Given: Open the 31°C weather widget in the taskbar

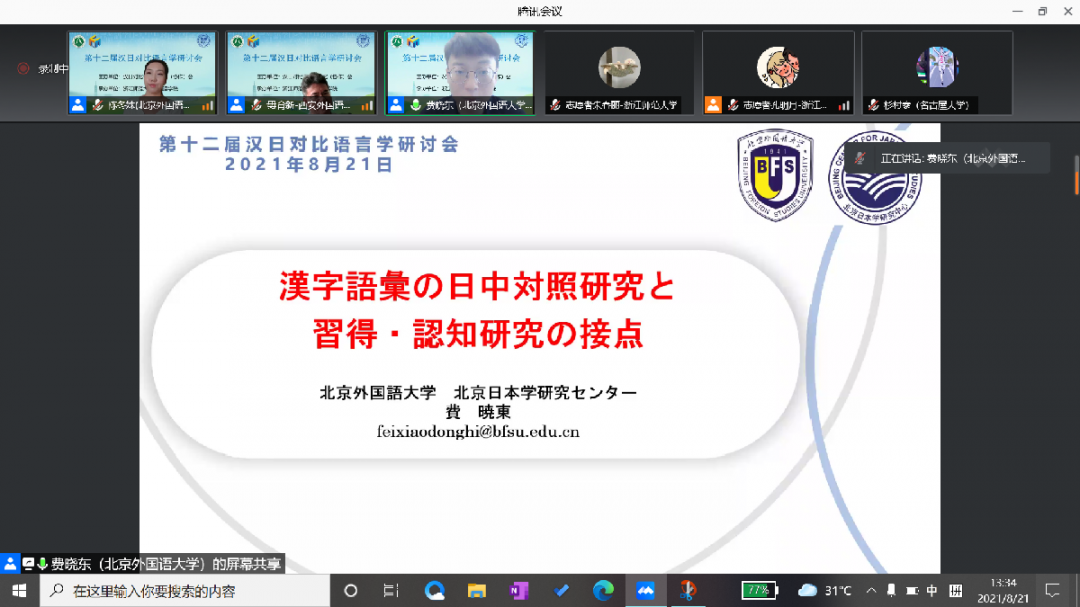Looking at the screenshot, I should (x=824, y=590).
